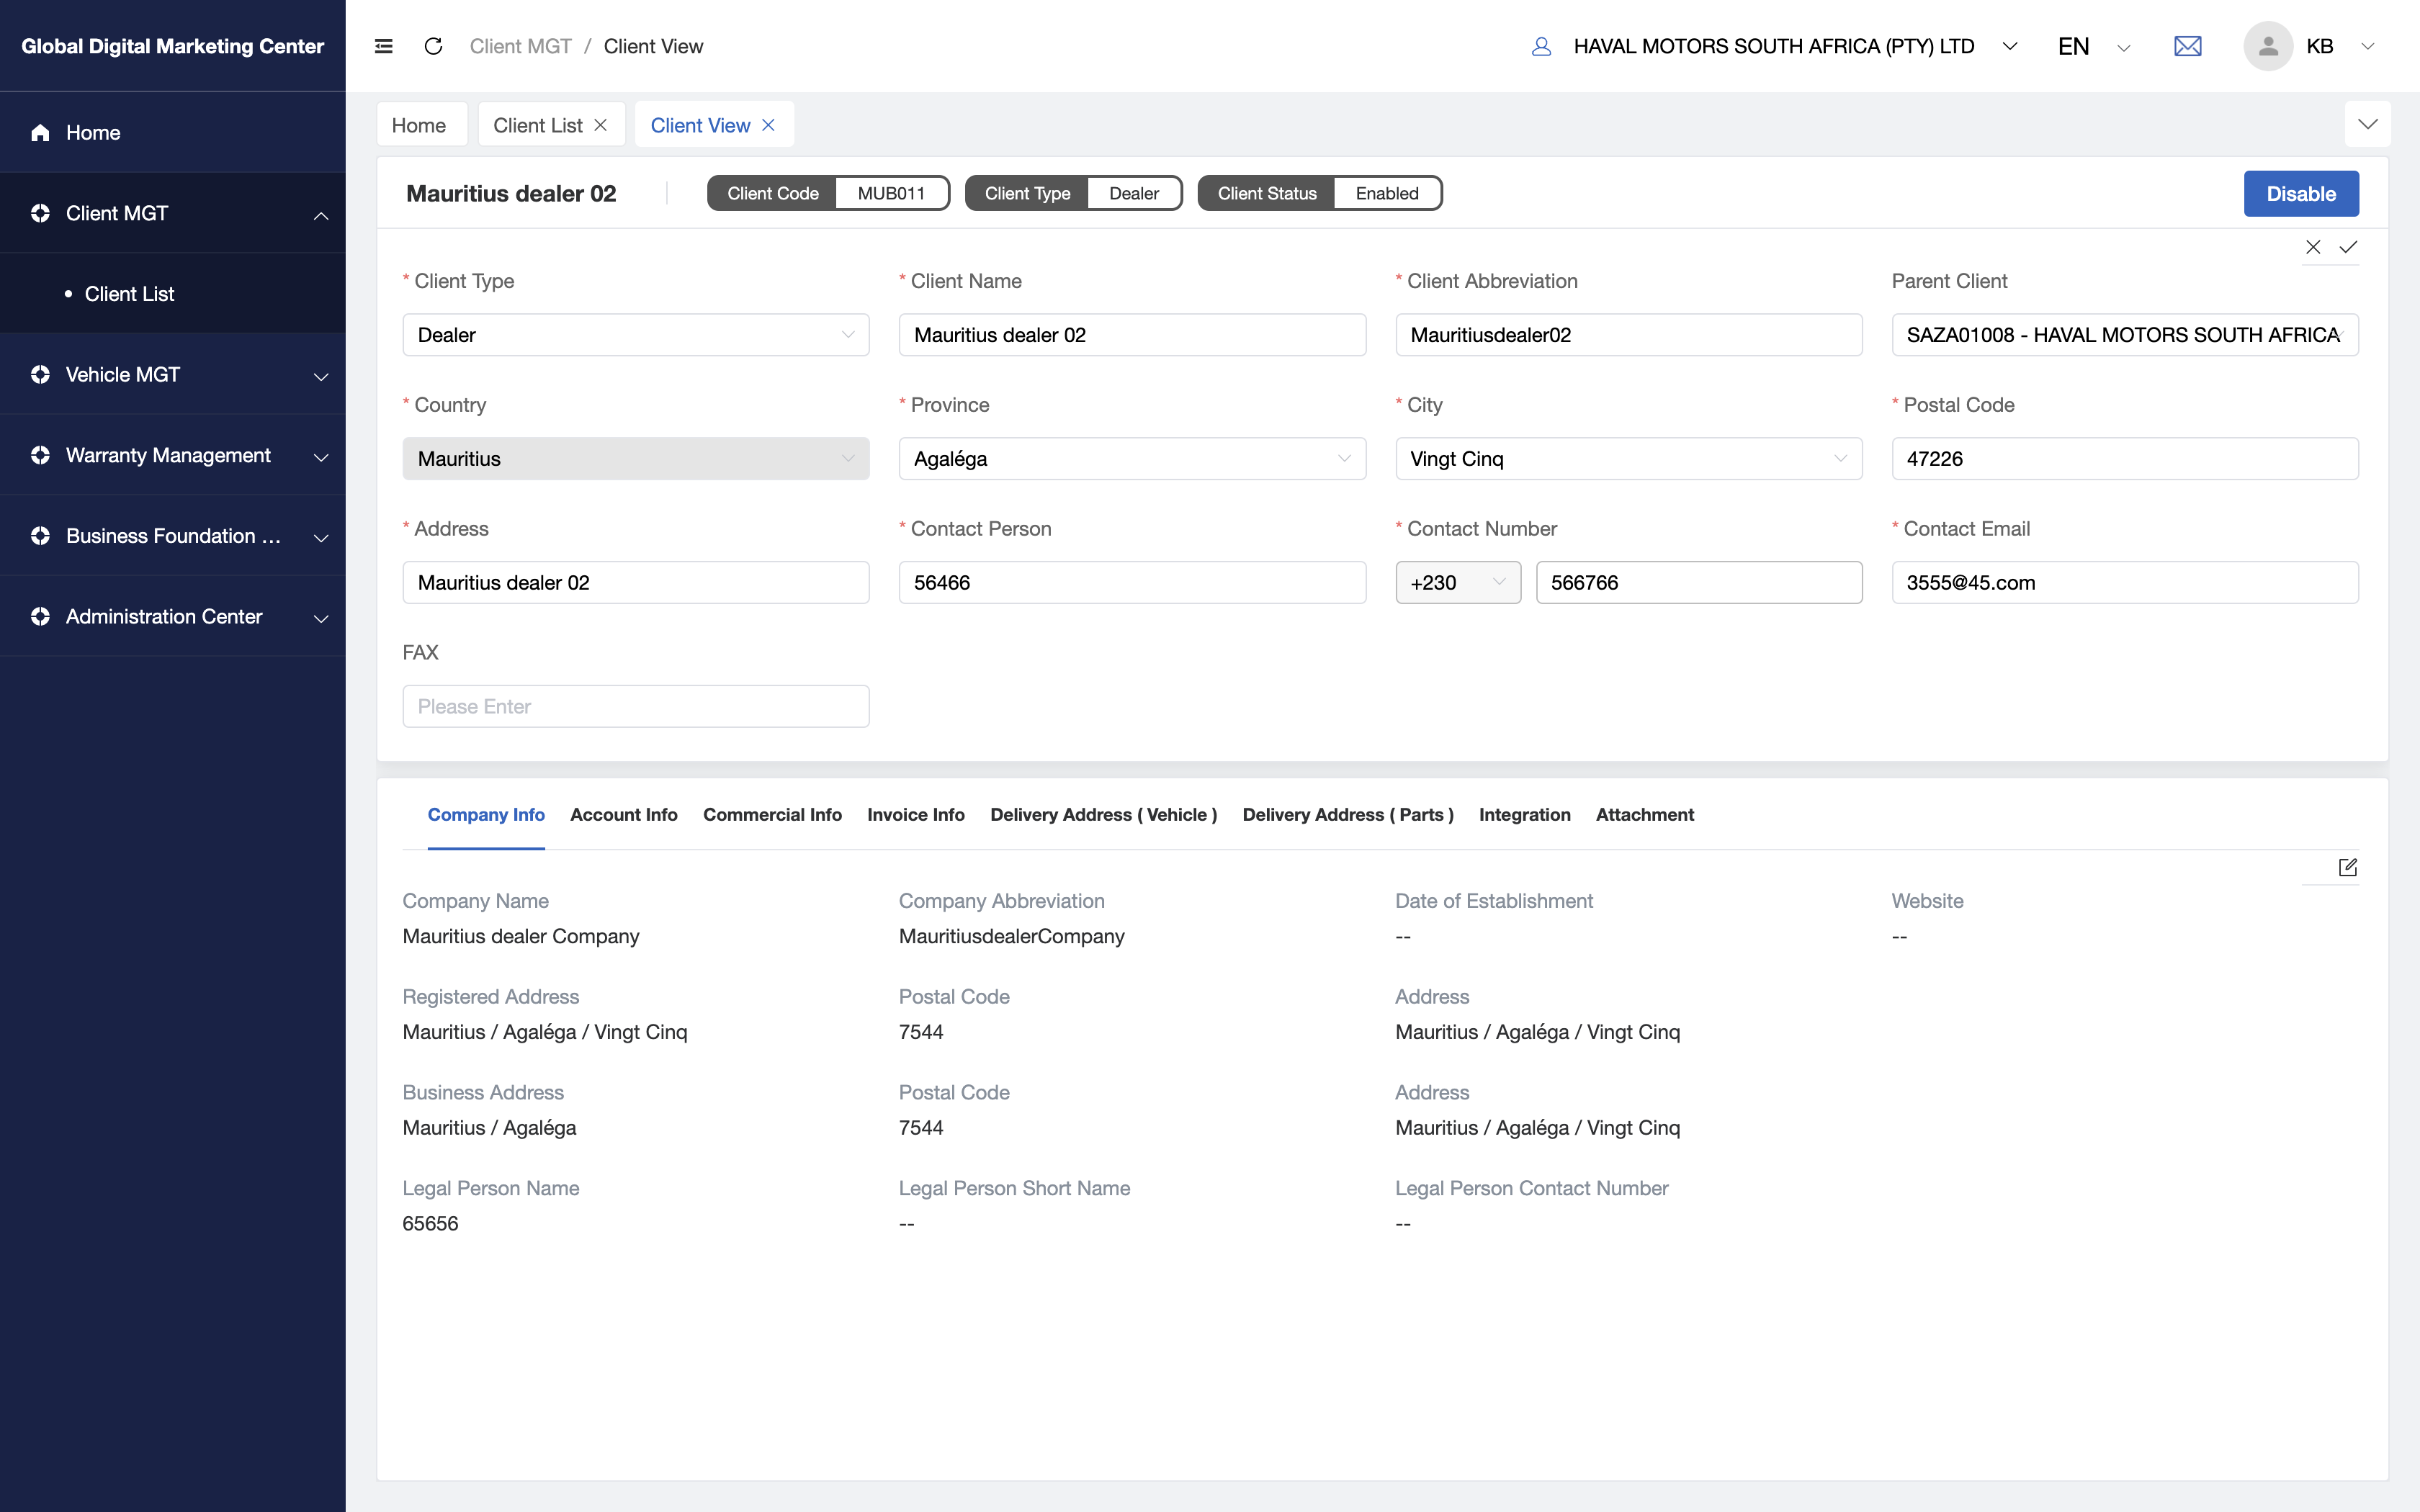Switch to the Attachment tab
2420x1512 pixels.
tap(1645, 815)
